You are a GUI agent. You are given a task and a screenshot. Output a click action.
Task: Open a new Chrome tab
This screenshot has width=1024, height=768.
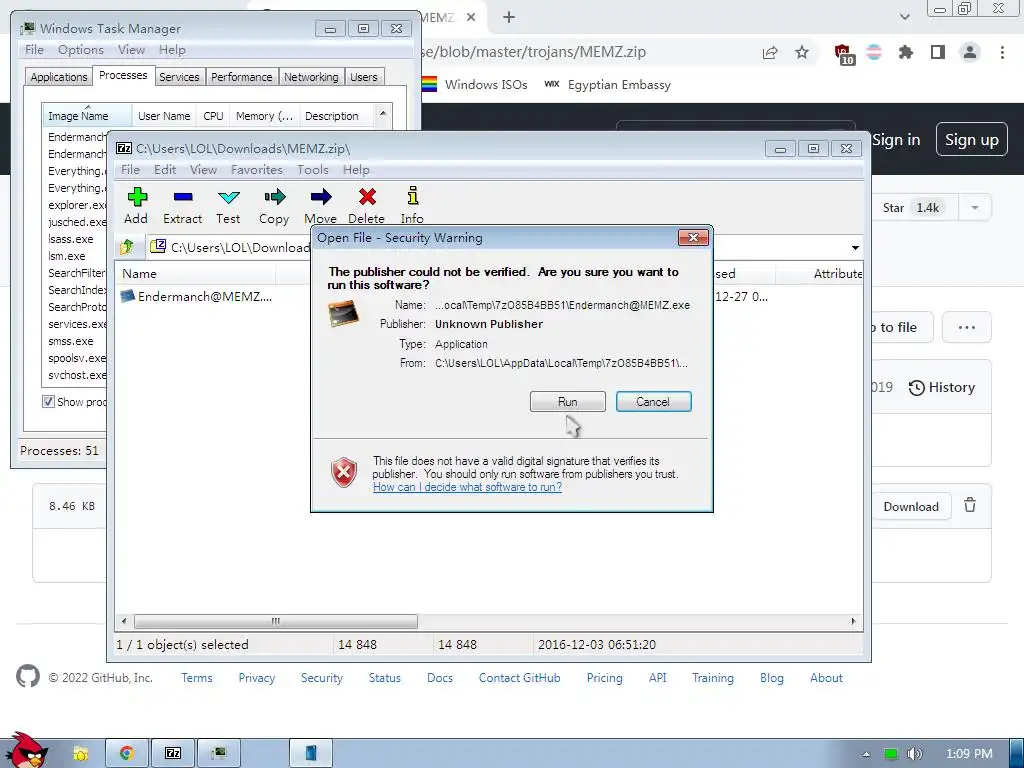[509, 17]
